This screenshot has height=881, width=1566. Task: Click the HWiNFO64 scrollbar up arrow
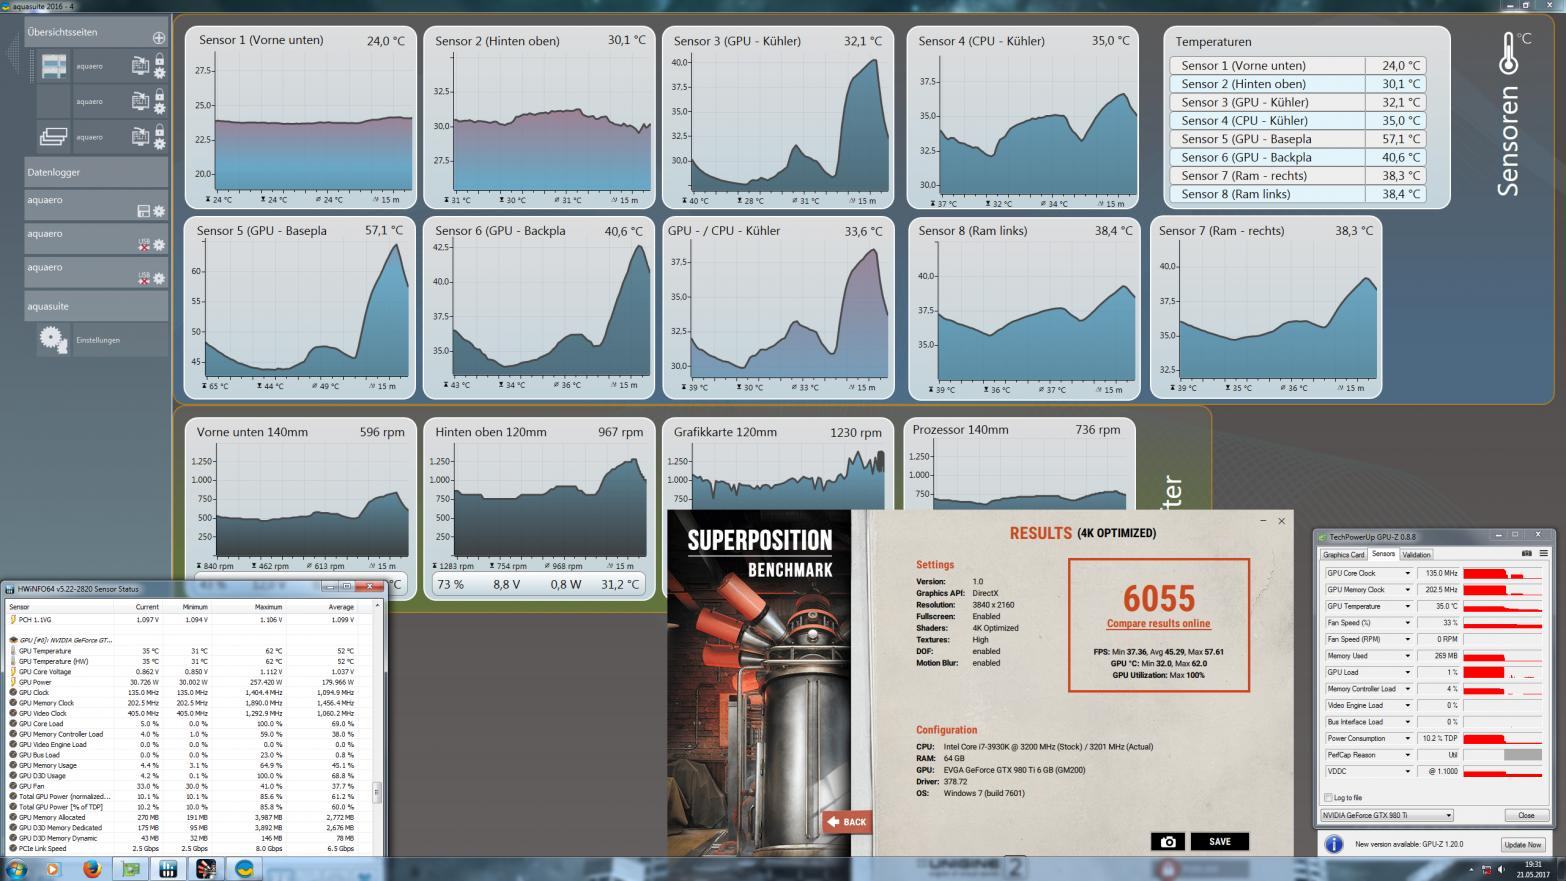377,606
